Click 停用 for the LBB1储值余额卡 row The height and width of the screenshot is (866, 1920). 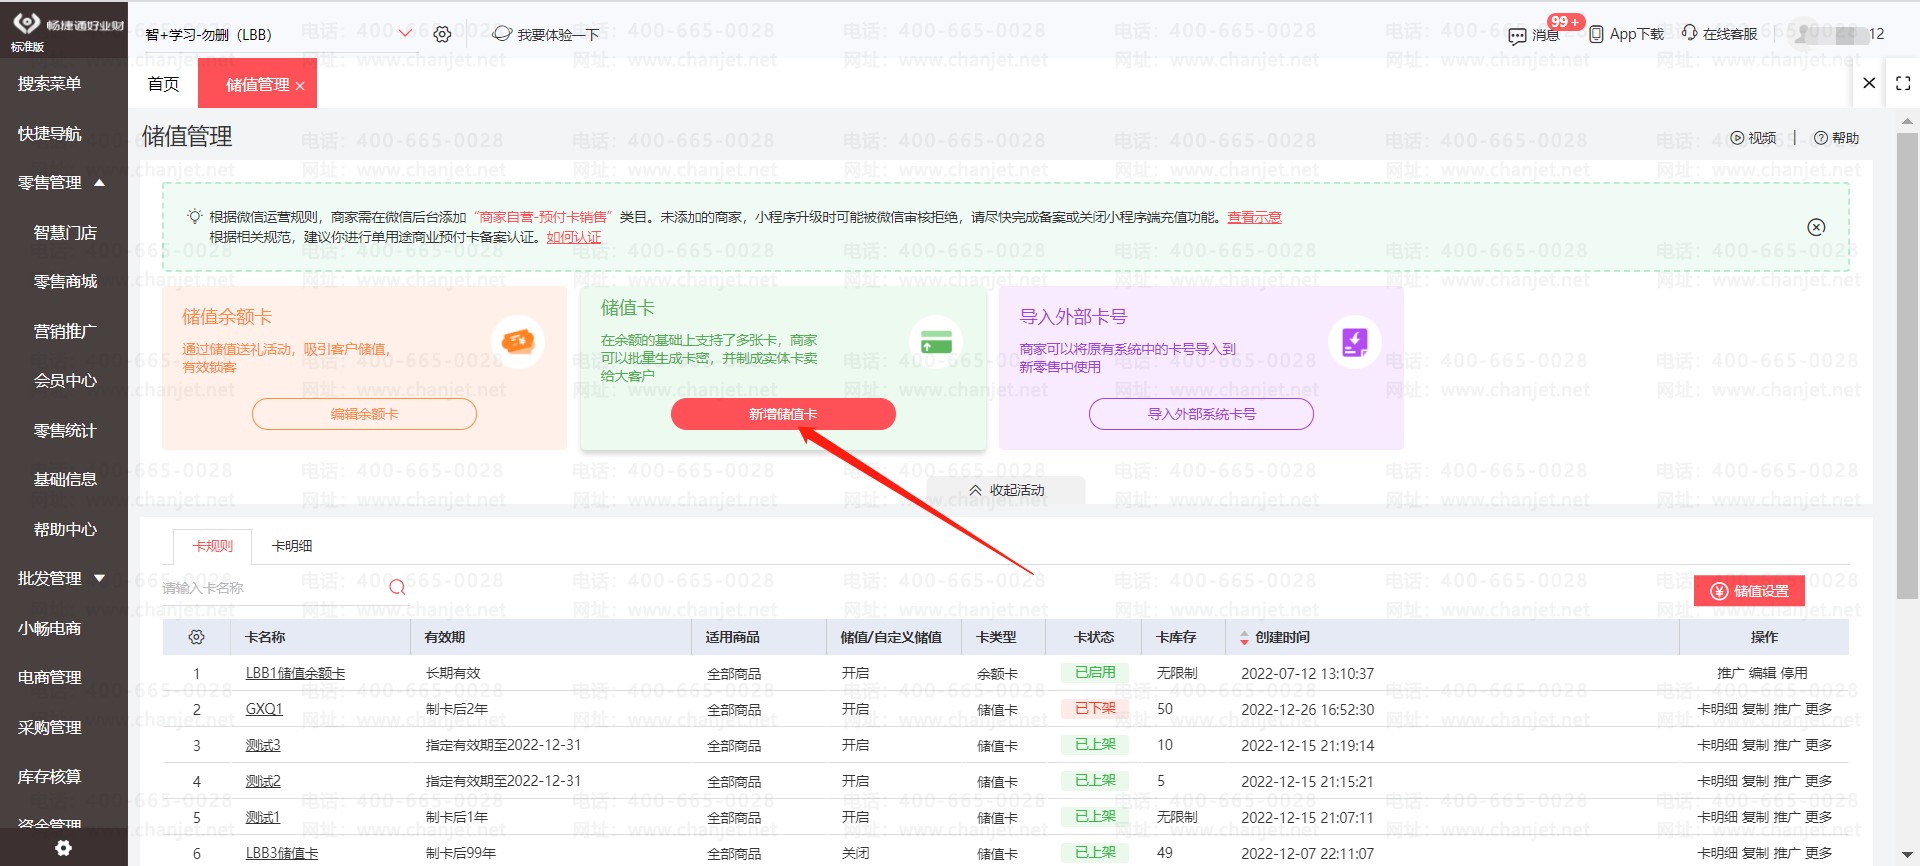tap(1794, 673)
